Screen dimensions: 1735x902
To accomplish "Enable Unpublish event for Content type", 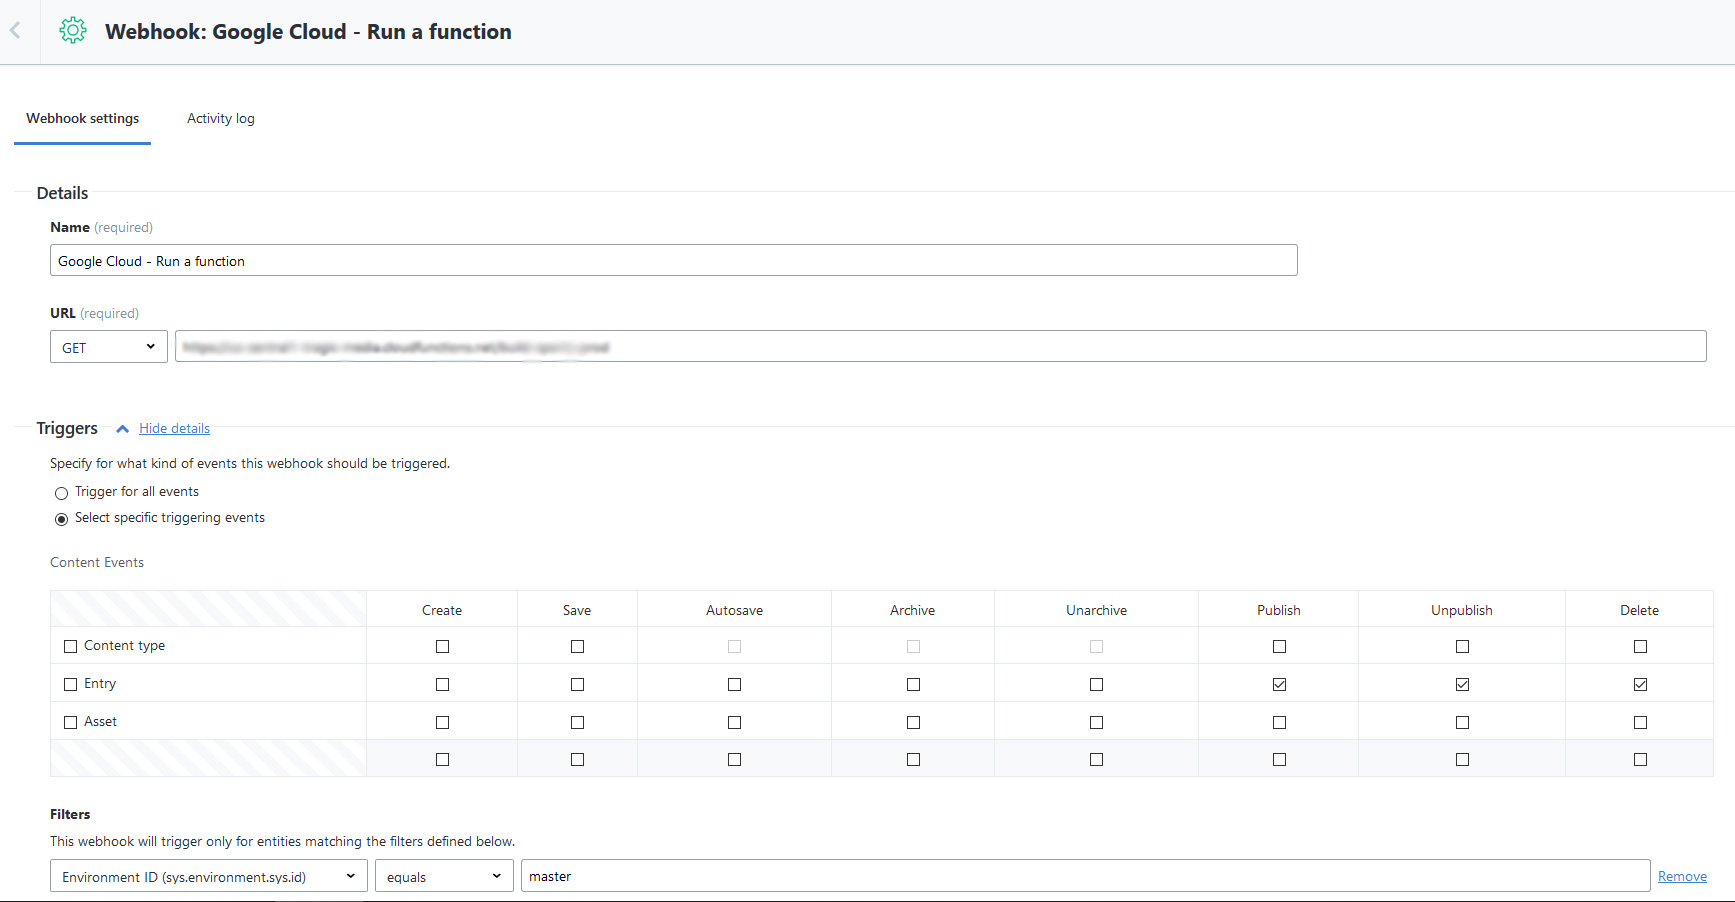I will click(1462, 646).
